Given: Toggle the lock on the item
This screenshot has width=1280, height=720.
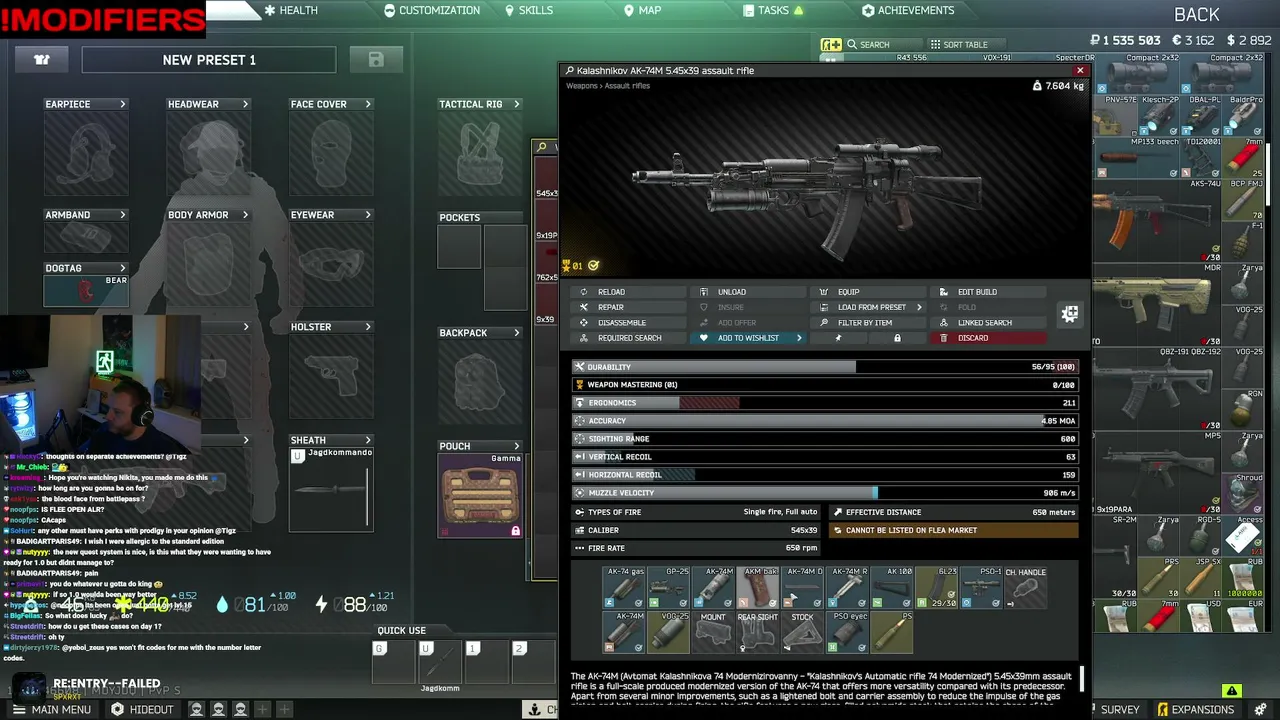Looking at the screenshot, I should click(x=897, y=338).
